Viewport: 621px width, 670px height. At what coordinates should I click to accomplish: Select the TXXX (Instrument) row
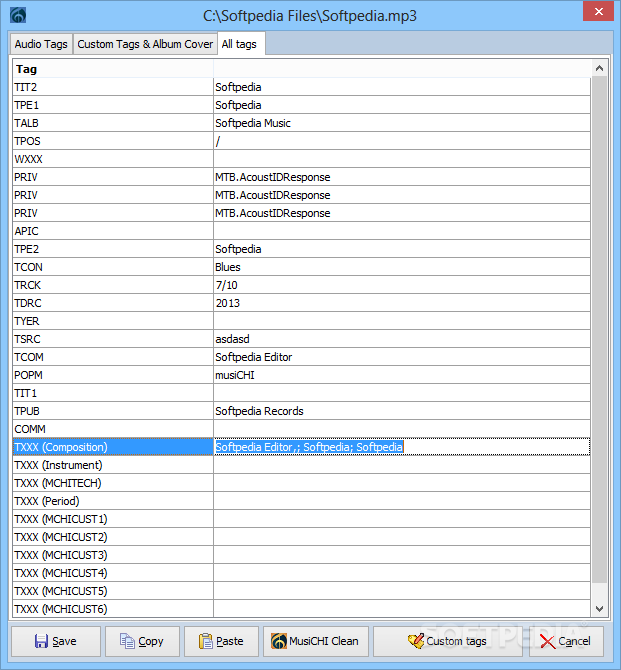click(x=301, y=465)
